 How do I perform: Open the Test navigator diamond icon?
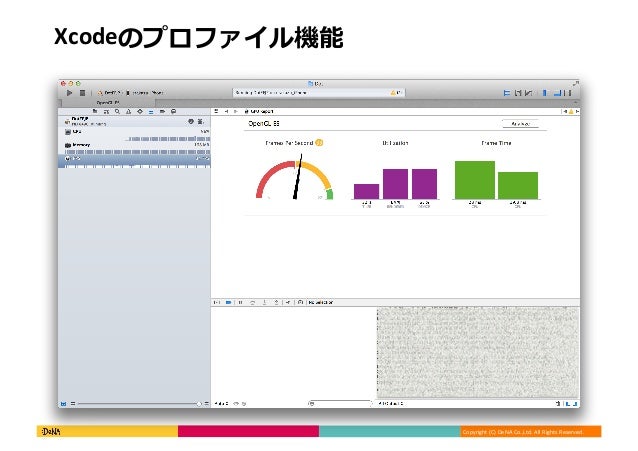140,112
